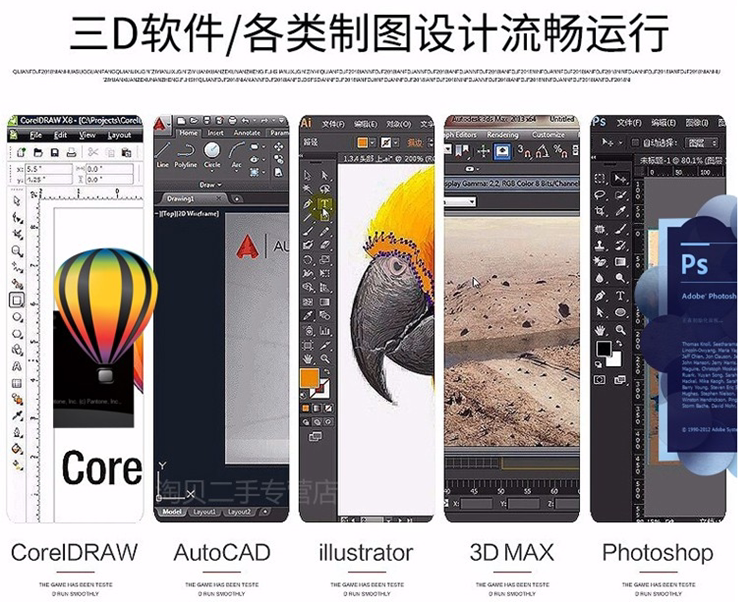
Task: Open the 文件(F) menu in Photoshop
Action: click(x=629, y=123)
